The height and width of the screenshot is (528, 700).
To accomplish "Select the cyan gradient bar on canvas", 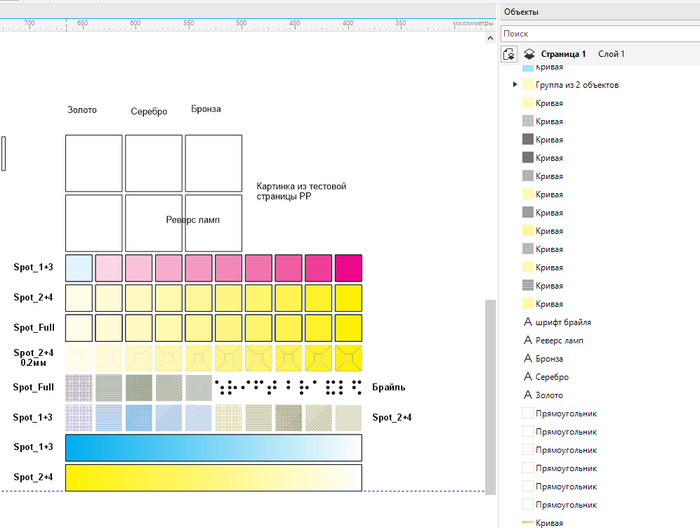I will [x=213, y=447].
